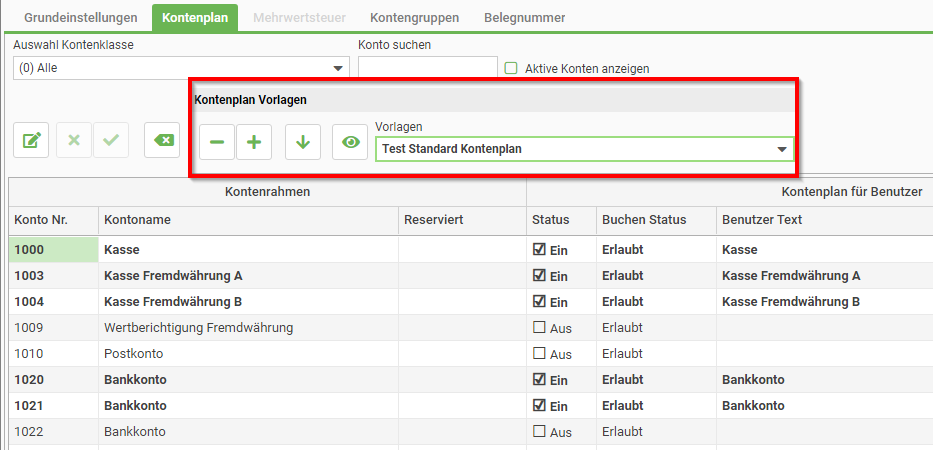This screenshot has height=450, width=933.
Task: Click the Kontoname column header
Action: [x=249, y=220]
